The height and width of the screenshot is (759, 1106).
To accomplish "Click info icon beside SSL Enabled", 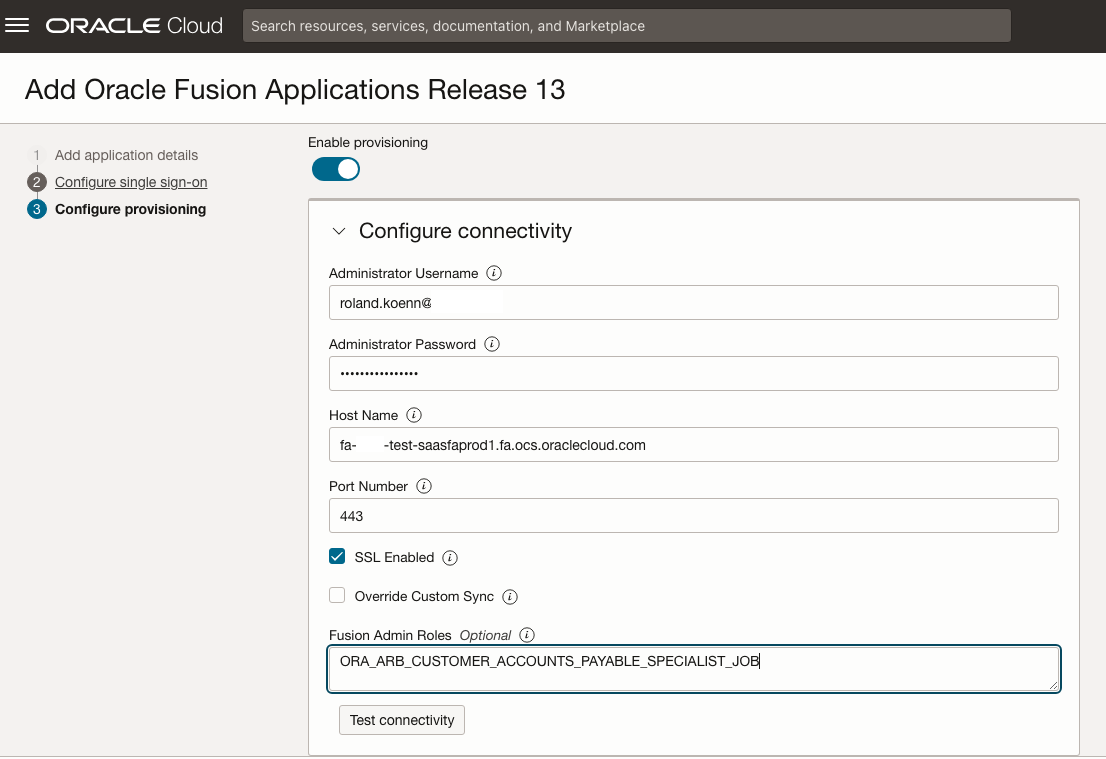I will coord(450,557).
